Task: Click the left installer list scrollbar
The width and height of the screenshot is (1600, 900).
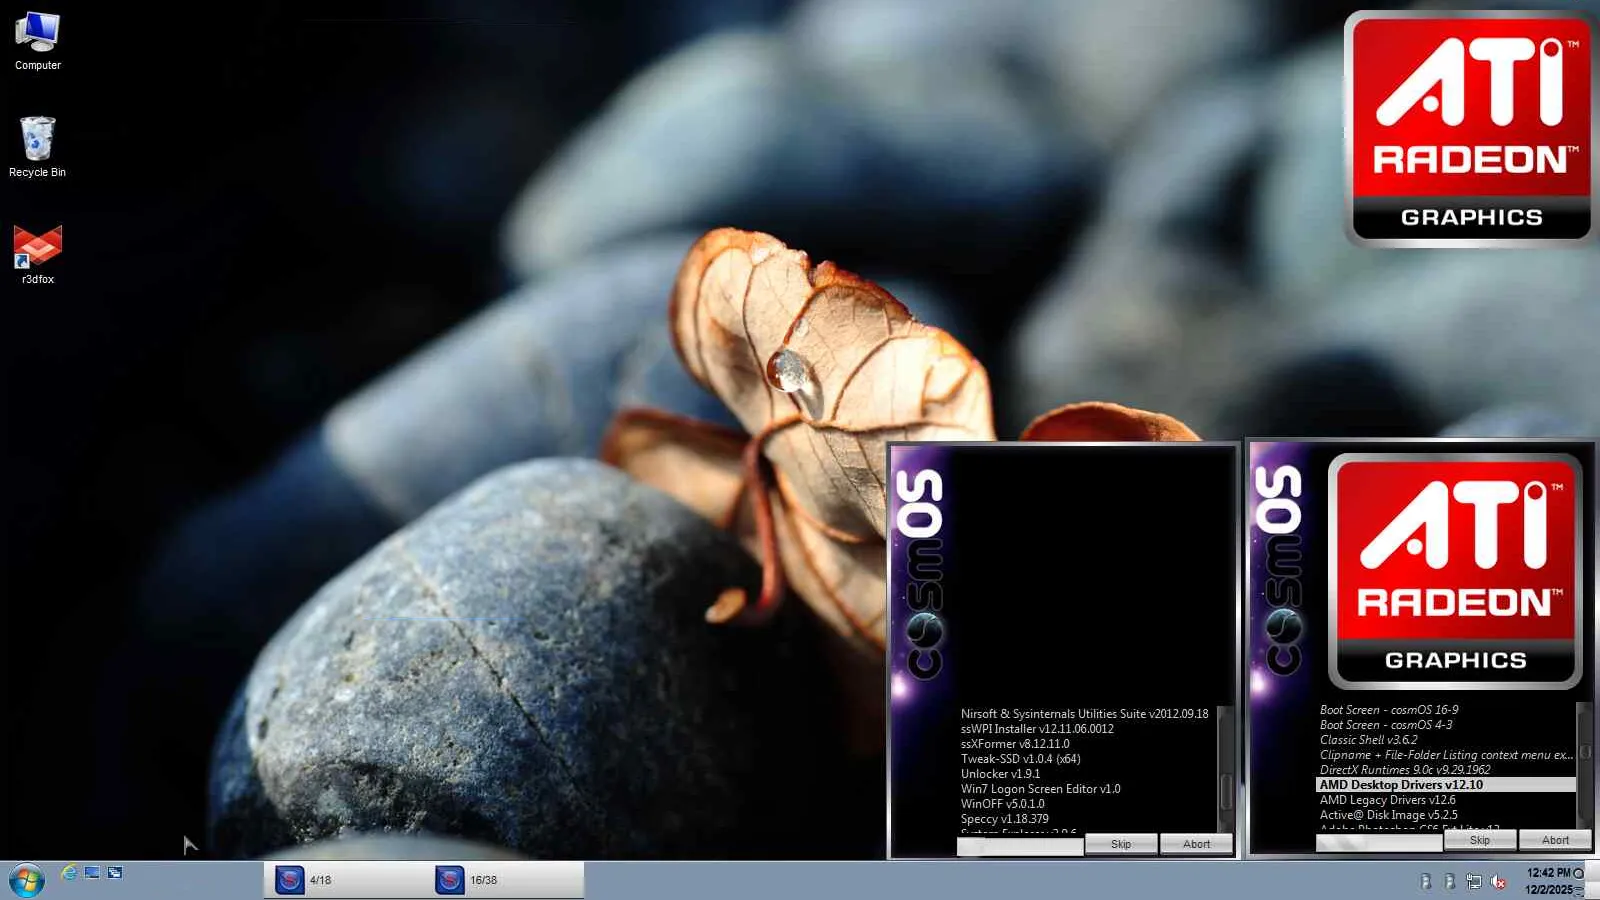Action: point(1225,770)
